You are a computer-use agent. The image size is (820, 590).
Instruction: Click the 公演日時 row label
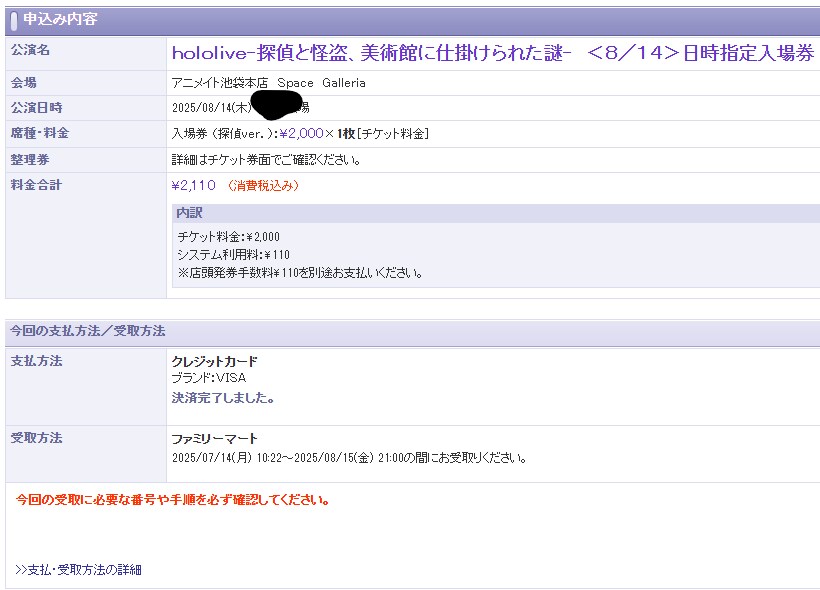click(x=37, y=108)
